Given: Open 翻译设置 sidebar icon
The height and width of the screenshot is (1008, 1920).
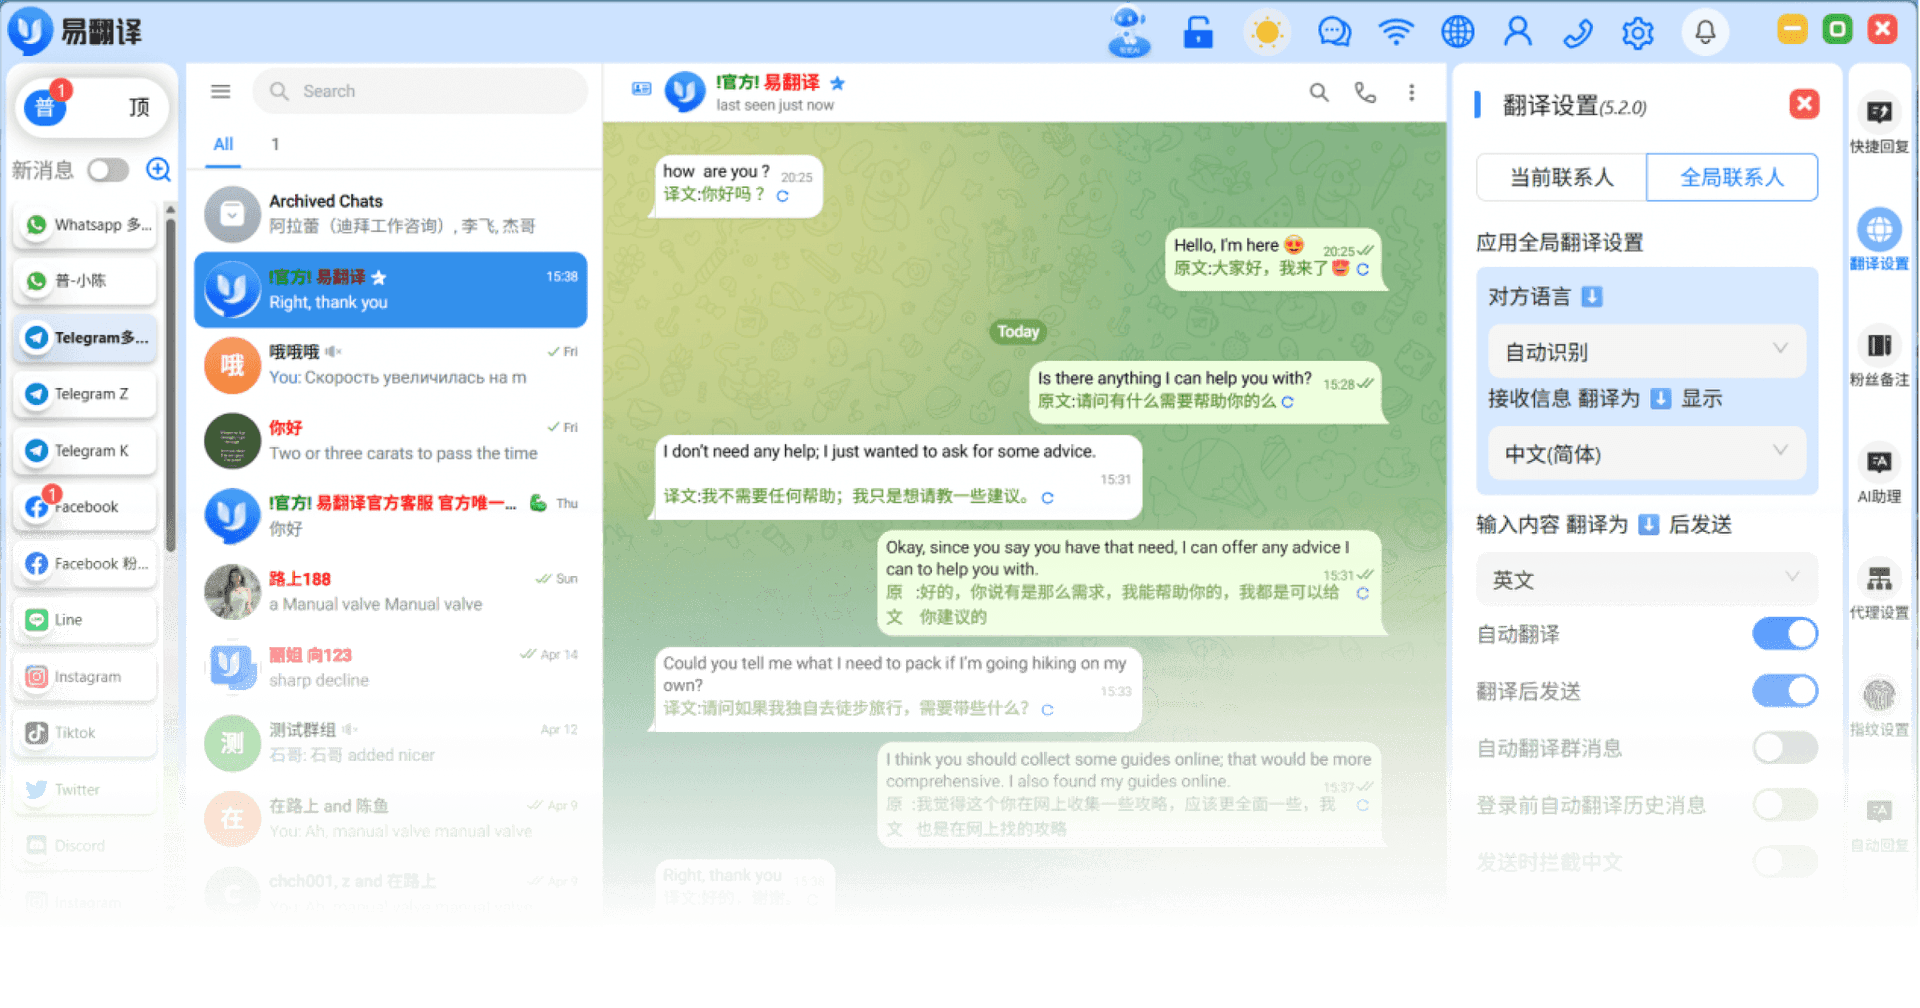Looking at the screenshot, I should pyautogui.click(x=1879, y=240).
